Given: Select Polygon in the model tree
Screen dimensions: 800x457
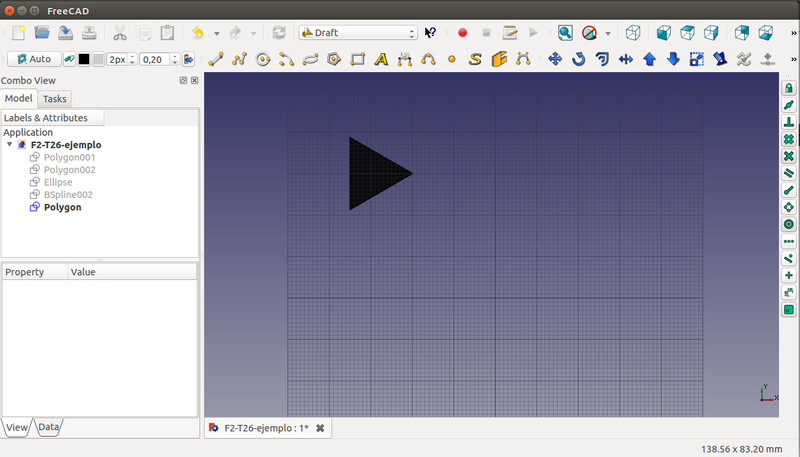Looking at the screenshot, I should click(x=62, y=207).
